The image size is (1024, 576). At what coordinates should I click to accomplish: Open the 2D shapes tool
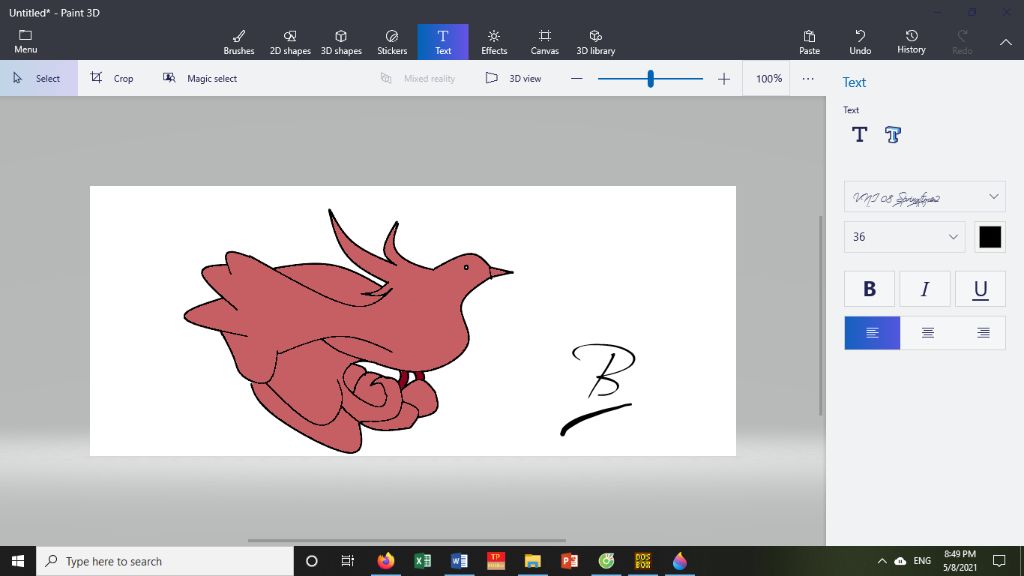tap(290, 42)
